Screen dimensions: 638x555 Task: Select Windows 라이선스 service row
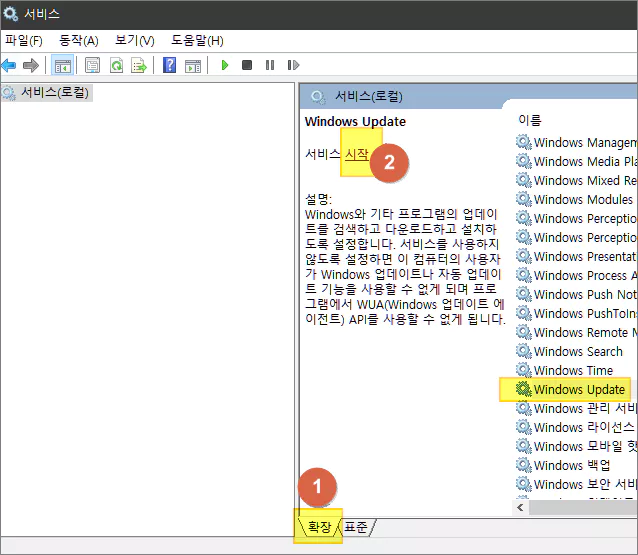tap(576, 427)
